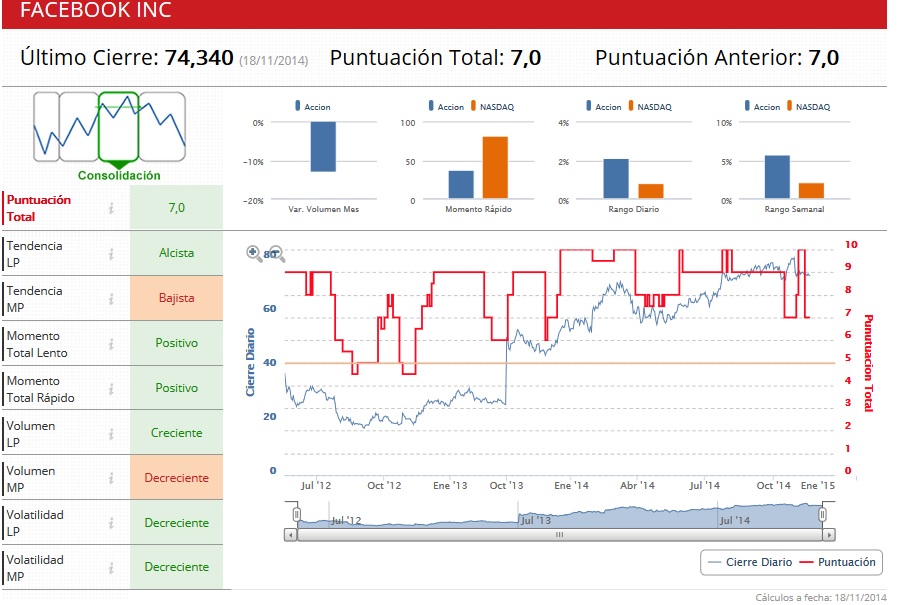The height and width of the screenshot is (605, 899).
Task: Click the Bajista value cell
Action: pos(177,298)
